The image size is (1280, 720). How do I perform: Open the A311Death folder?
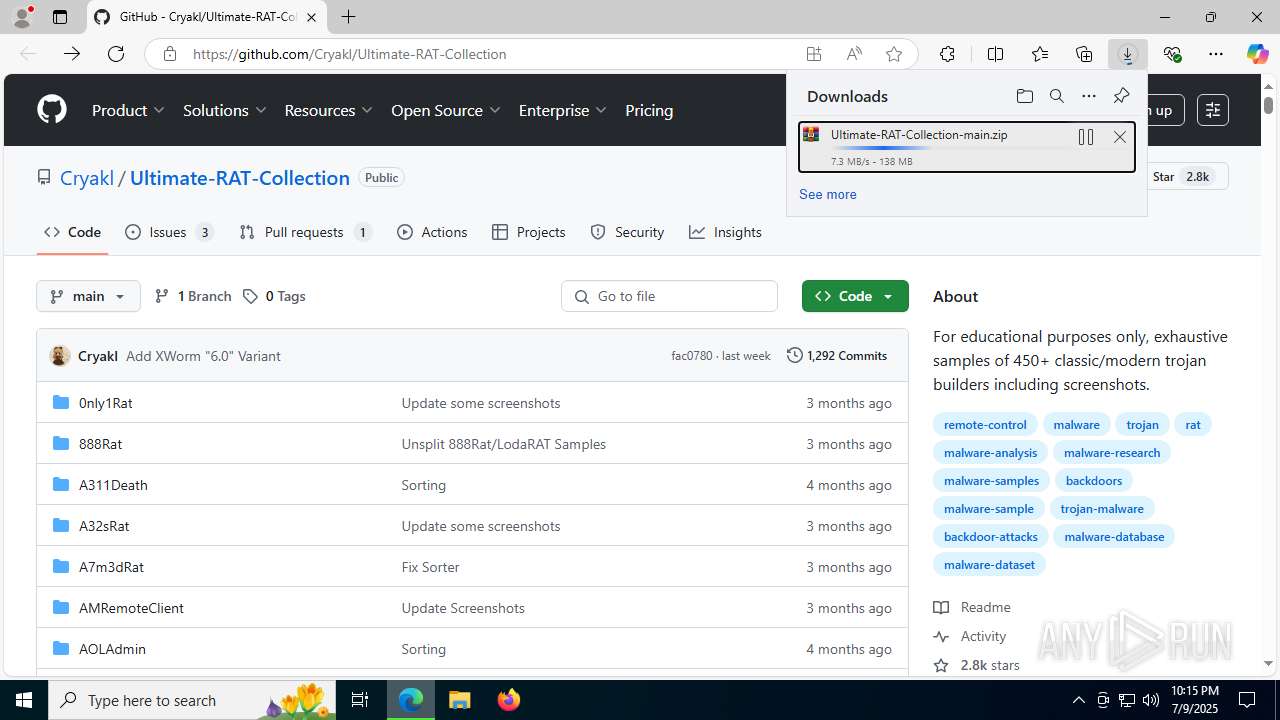coord(113,485)
